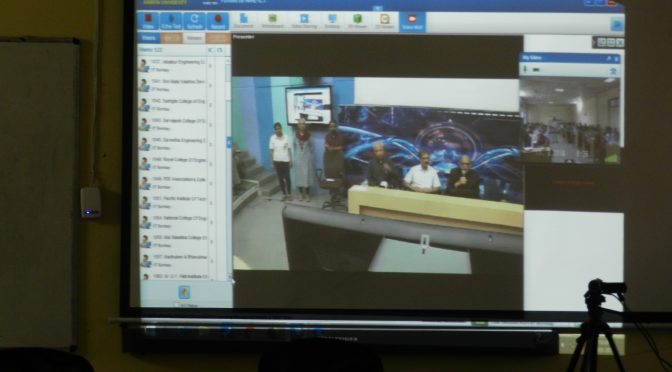
Task: Switch to the Users tab
Action: 148,38
